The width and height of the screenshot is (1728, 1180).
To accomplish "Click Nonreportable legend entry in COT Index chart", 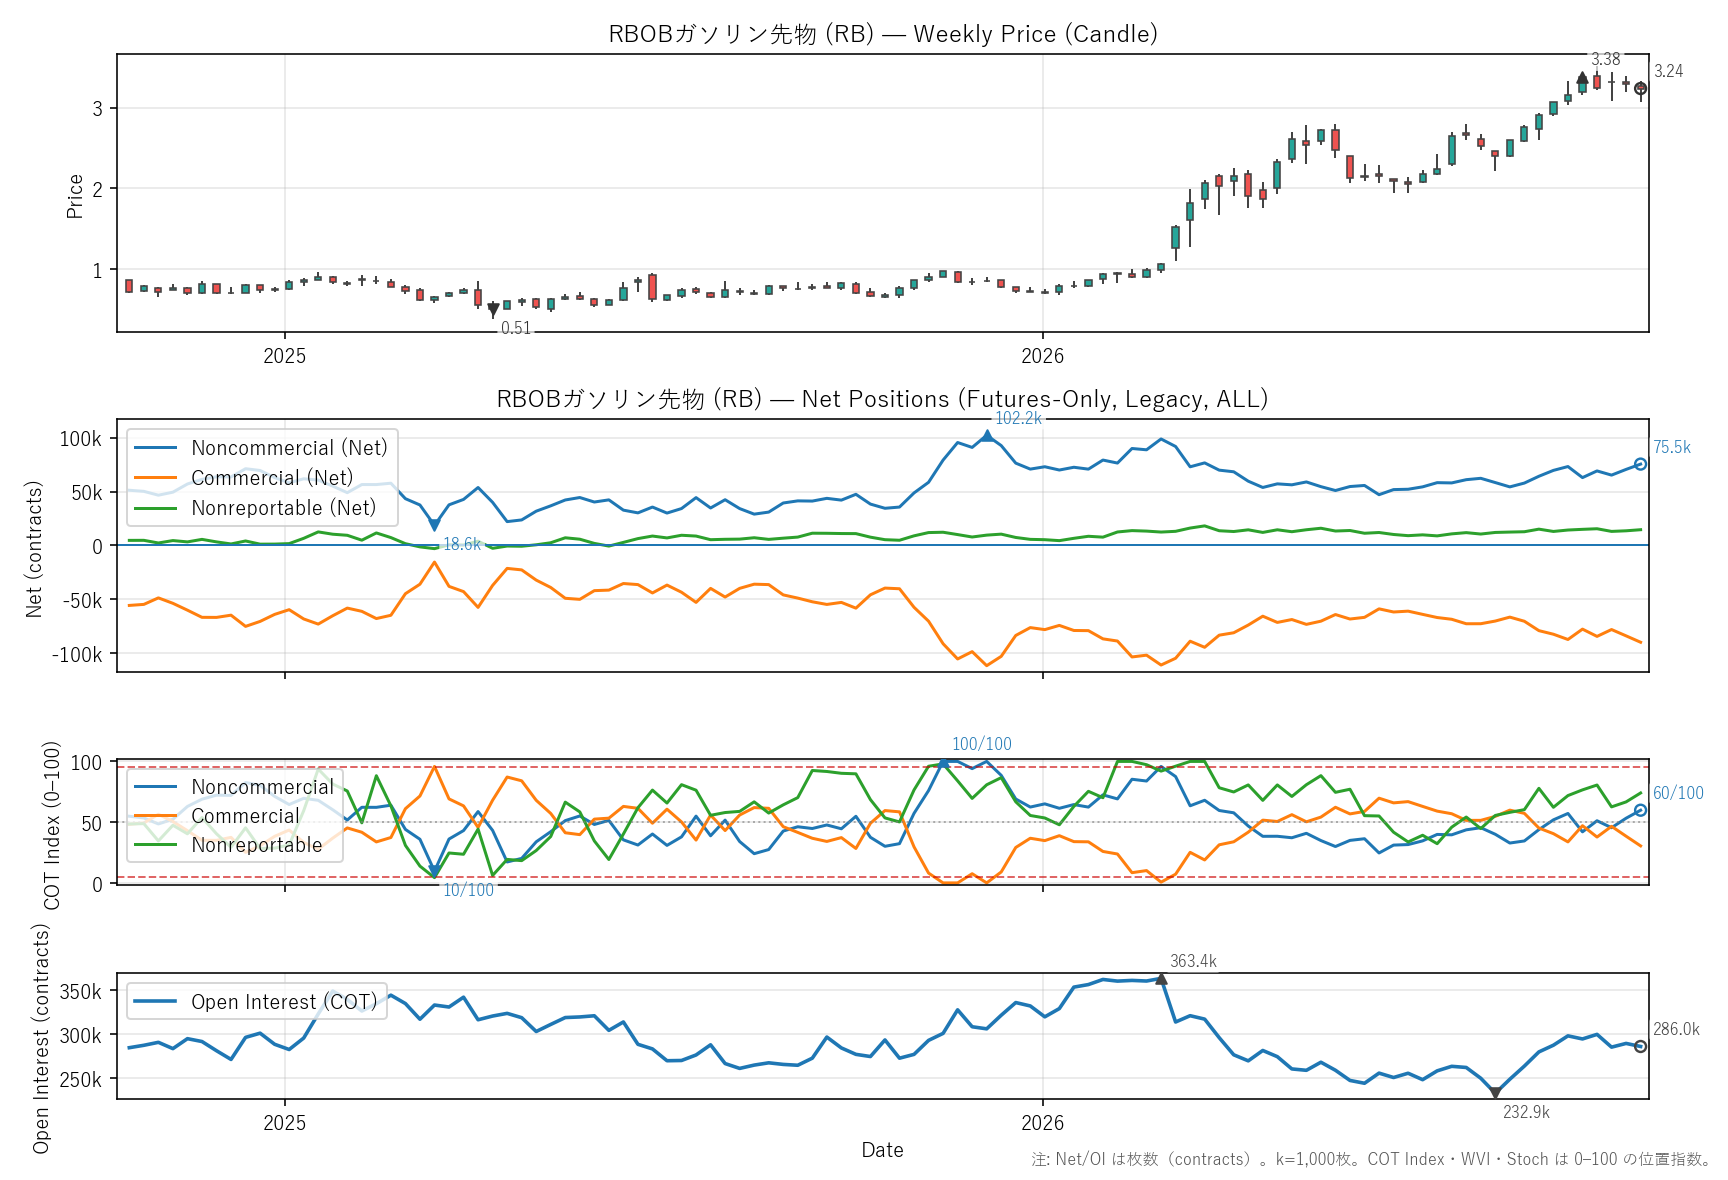I will point(228,845).
